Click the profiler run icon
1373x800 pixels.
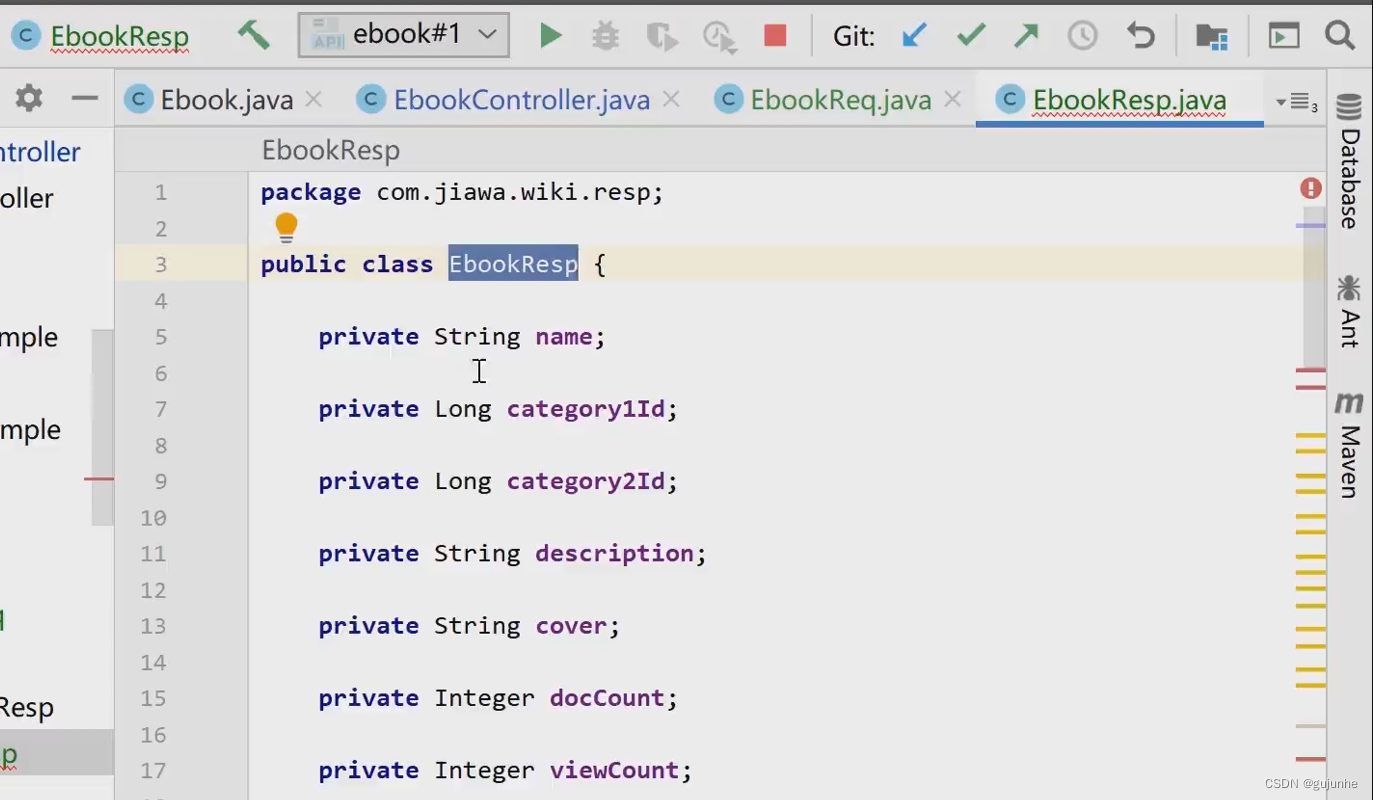point(719,37)
